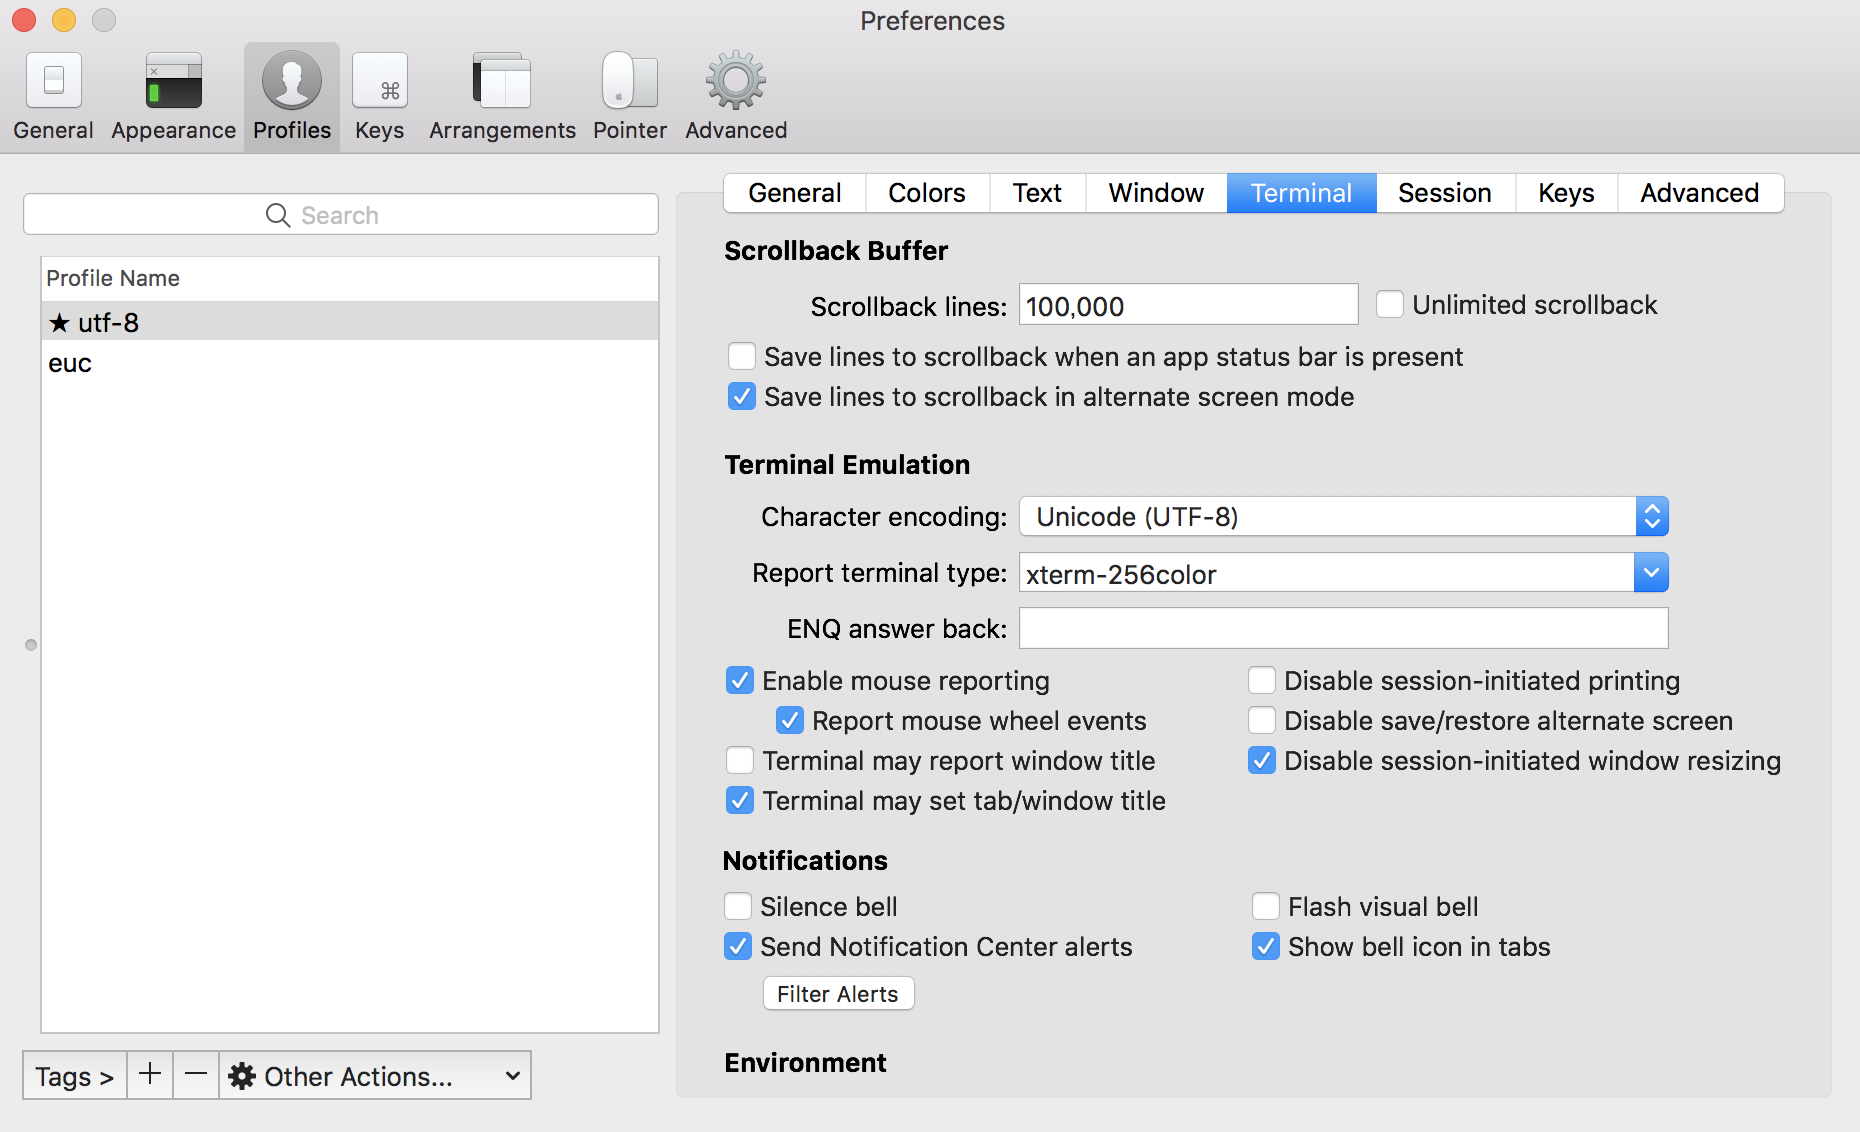
Task: Click the minus icon to remove profile
Action: point(196,1075)
